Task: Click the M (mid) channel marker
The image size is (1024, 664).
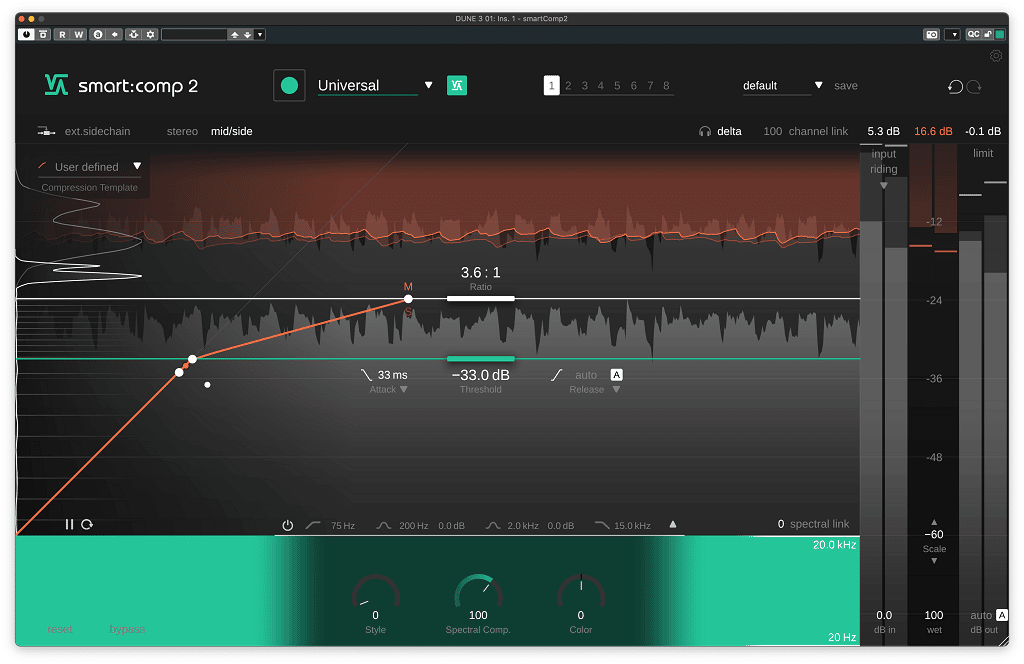Action: [408, 287]
